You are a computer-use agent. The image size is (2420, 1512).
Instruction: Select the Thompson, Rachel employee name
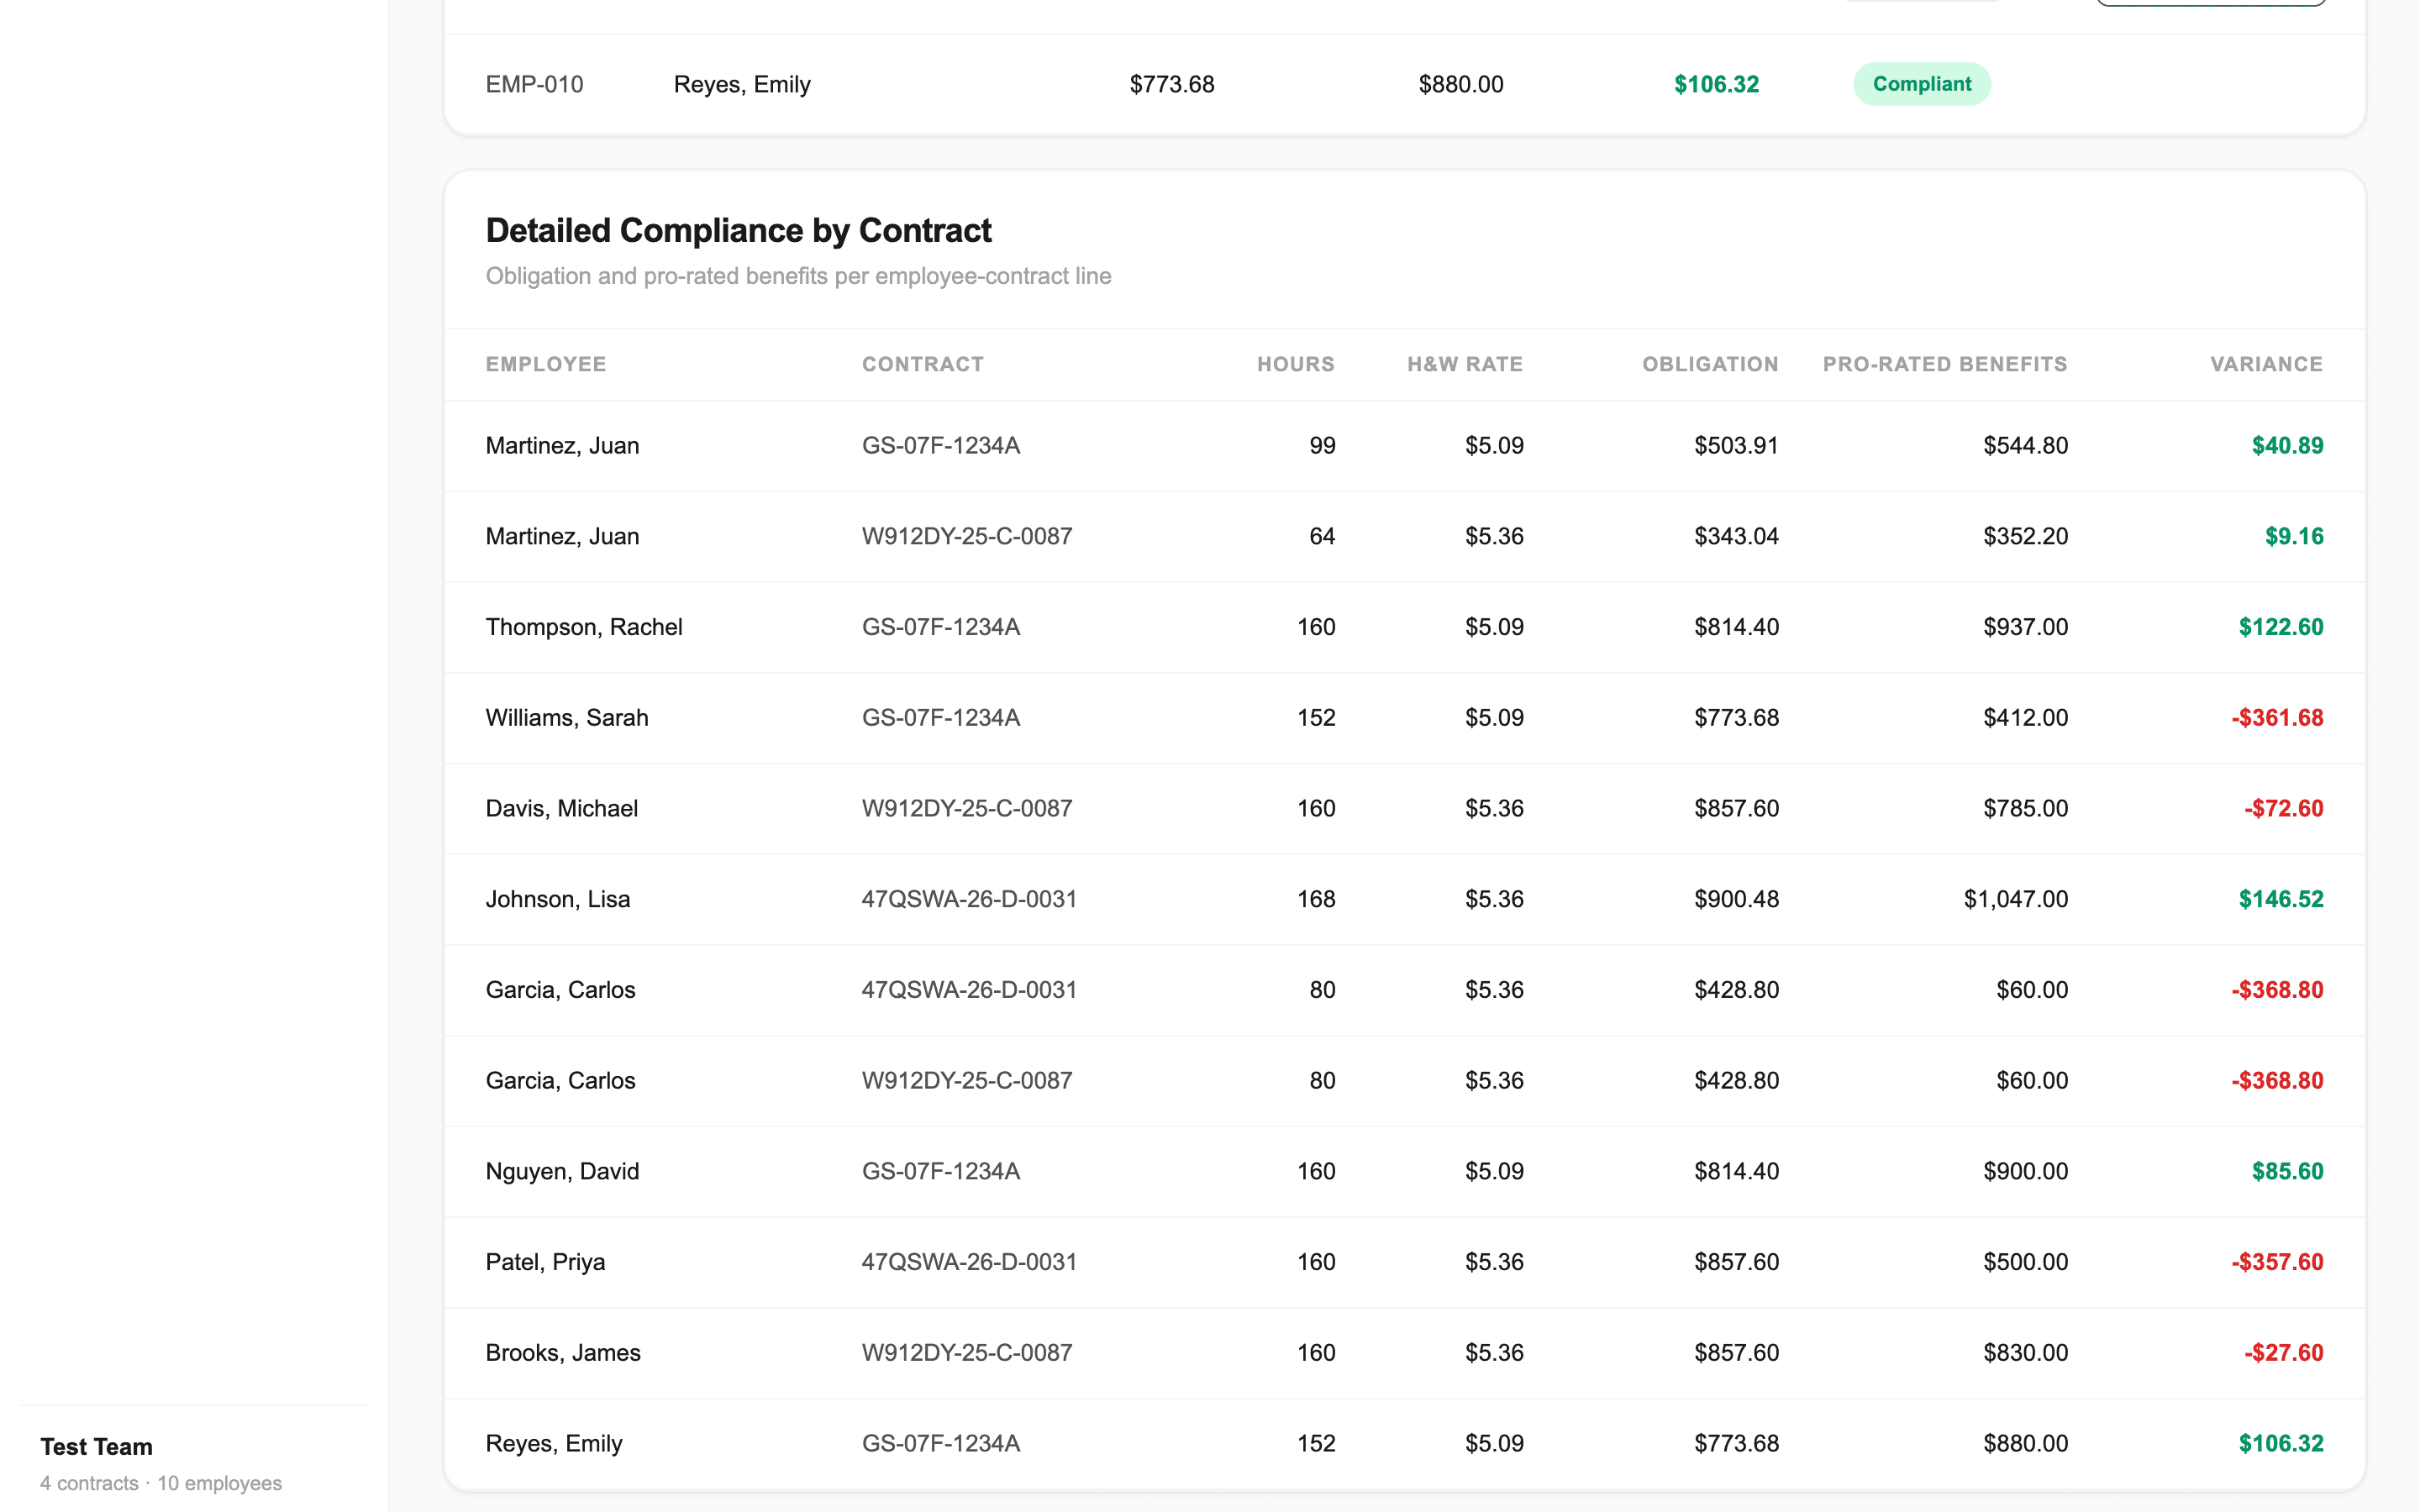[584, 627]
